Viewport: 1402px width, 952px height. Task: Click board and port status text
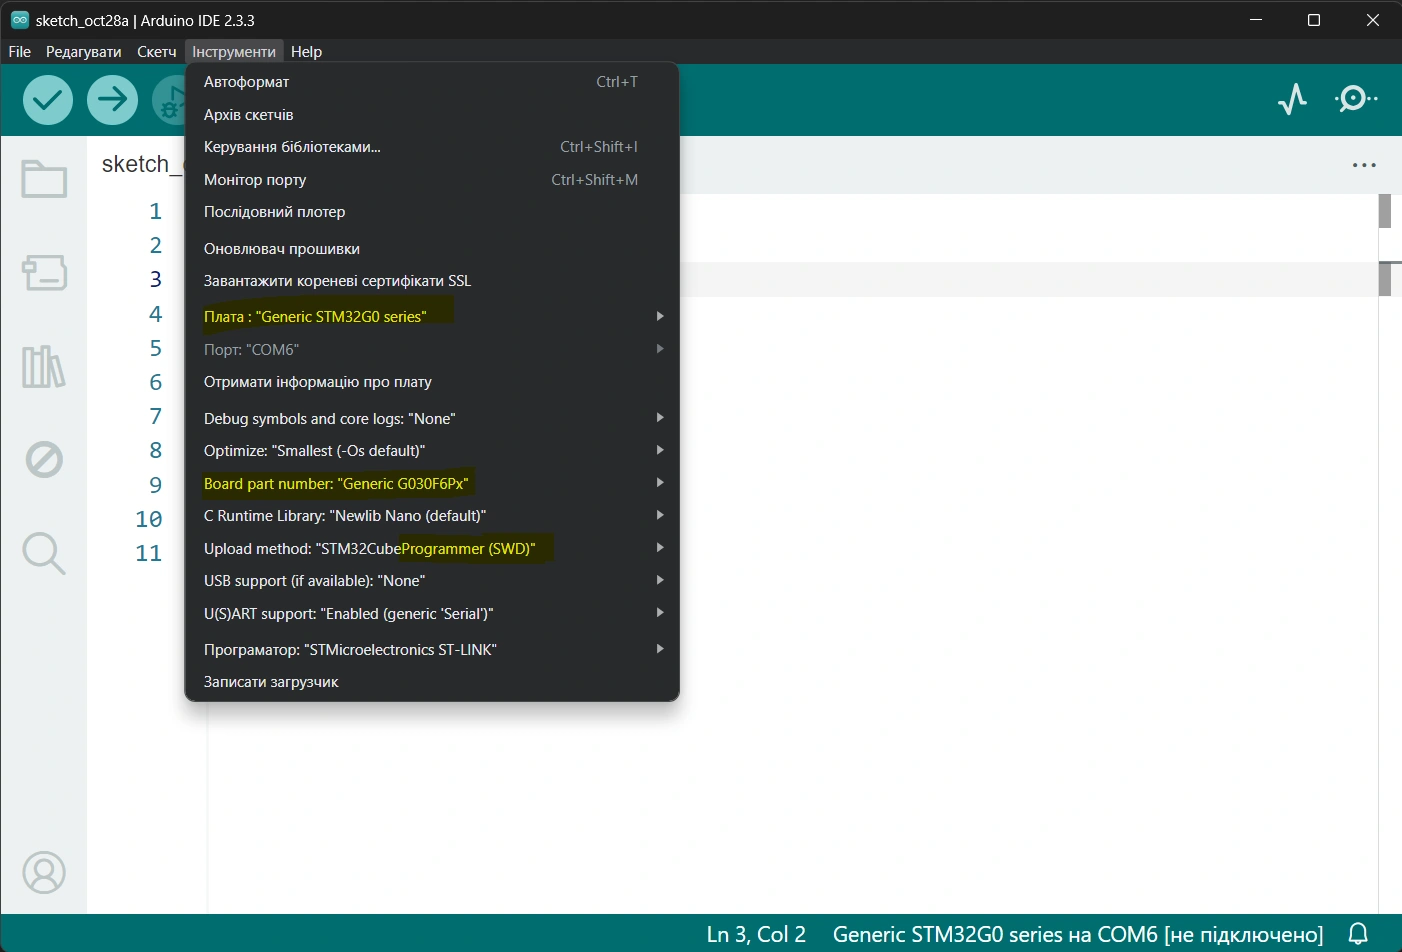pos(1078,934)
